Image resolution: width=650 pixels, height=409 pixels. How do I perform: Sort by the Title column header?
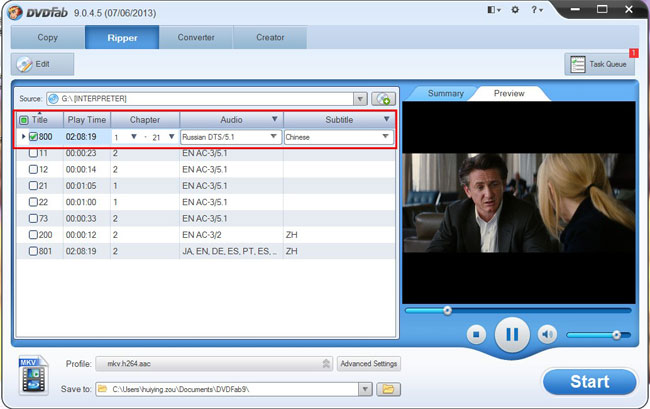click(x=40, y=120)
